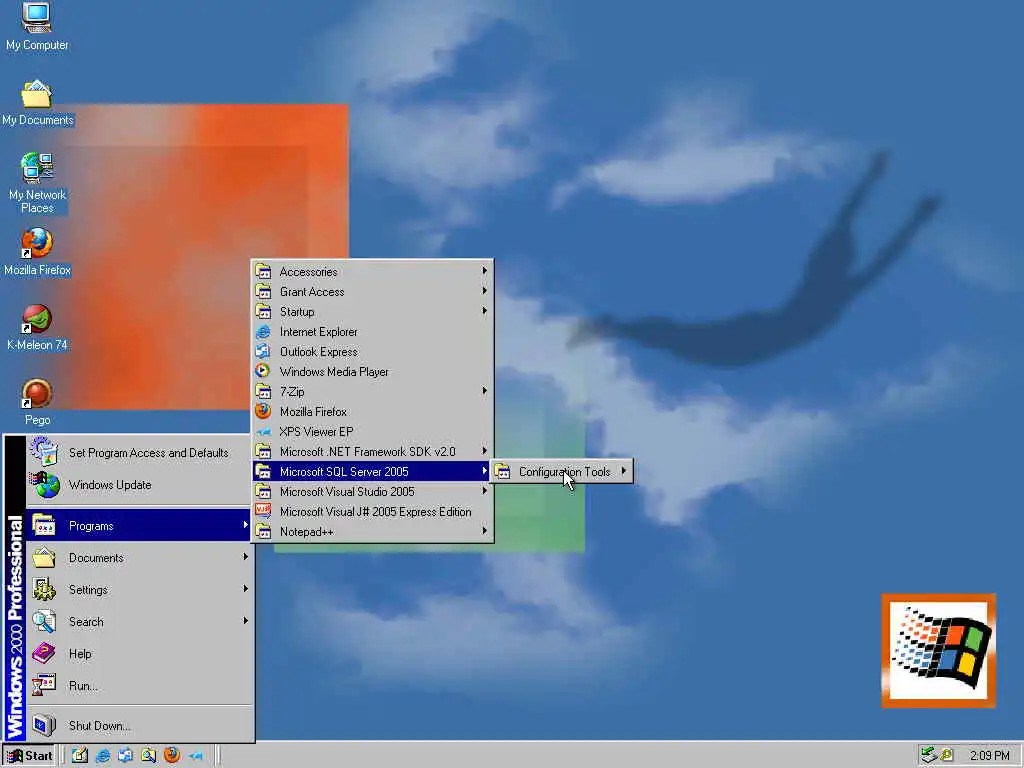Screen dimensions: 1024x768
Task: Select My Network Places desktop icon
Action: (37, 183)
